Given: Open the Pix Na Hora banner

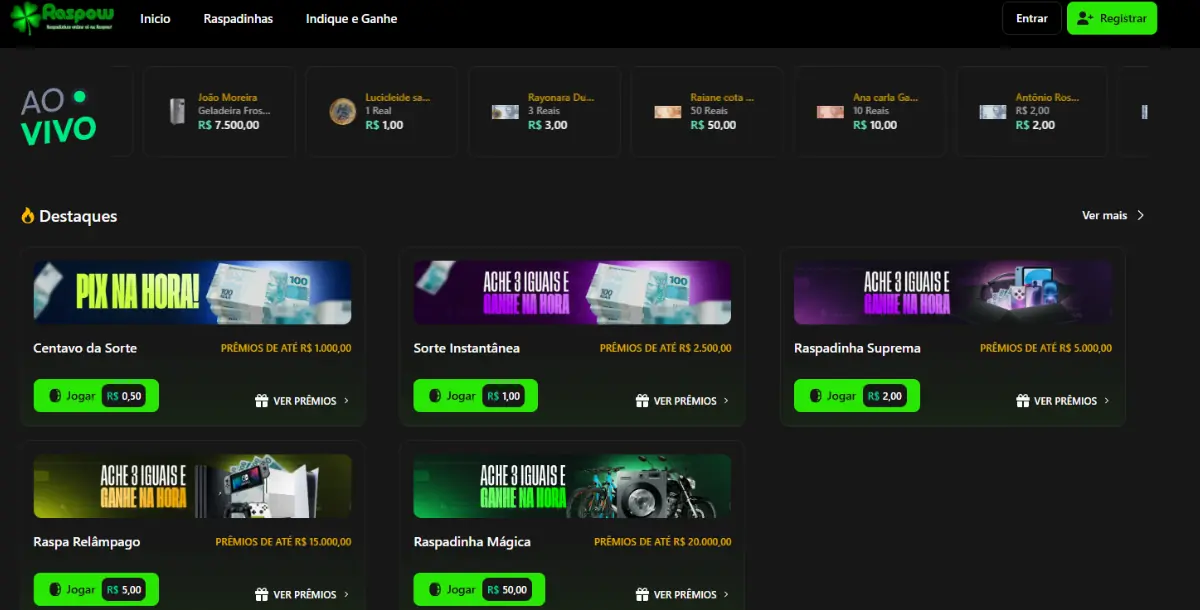Looking at the screenshot, I should [192, 292].
